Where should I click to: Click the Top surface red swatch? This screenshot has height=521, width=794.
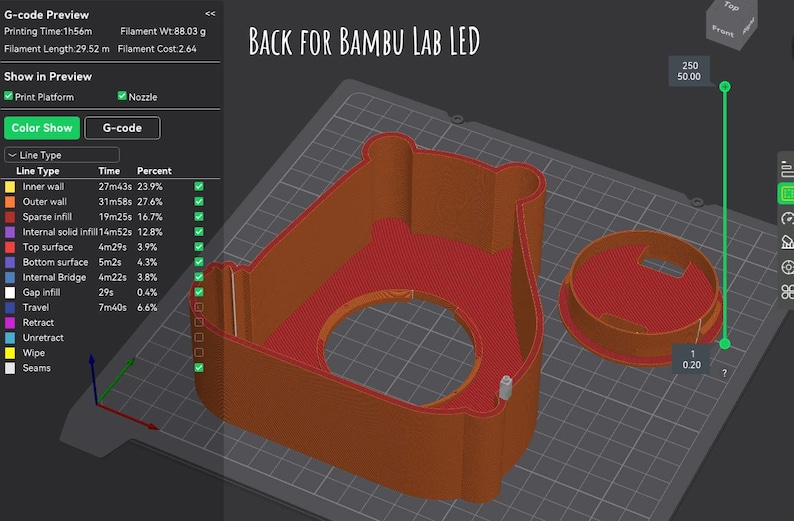(10, 247)
